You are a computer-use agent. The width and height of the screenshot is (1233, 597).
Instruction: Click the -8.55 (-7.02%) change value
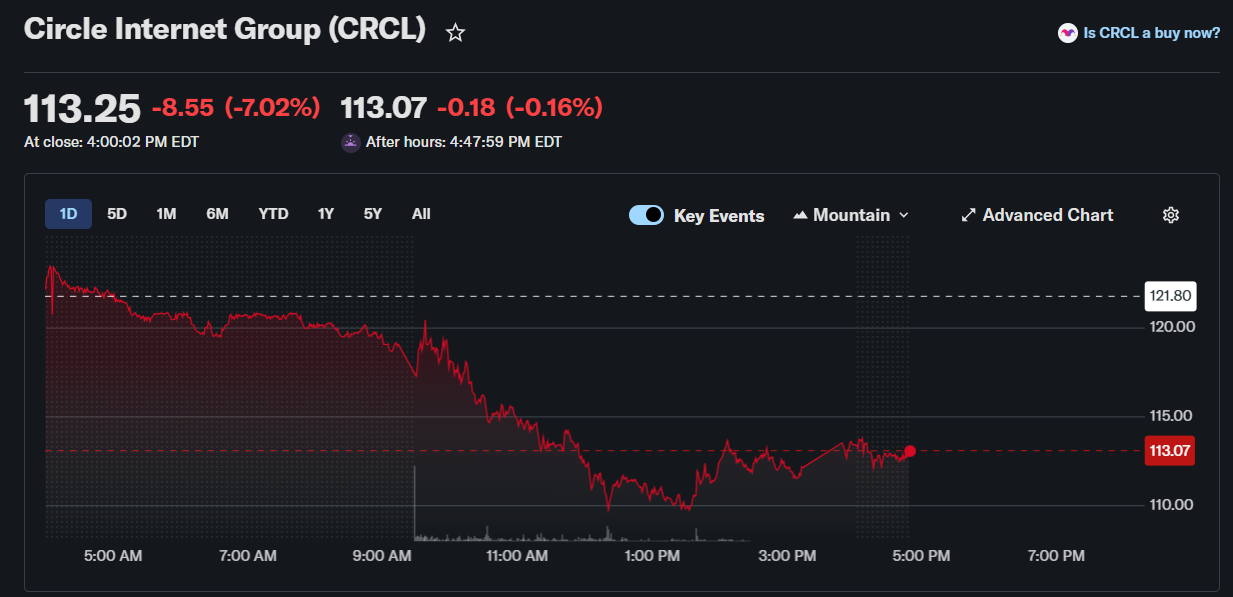(236, 107)
